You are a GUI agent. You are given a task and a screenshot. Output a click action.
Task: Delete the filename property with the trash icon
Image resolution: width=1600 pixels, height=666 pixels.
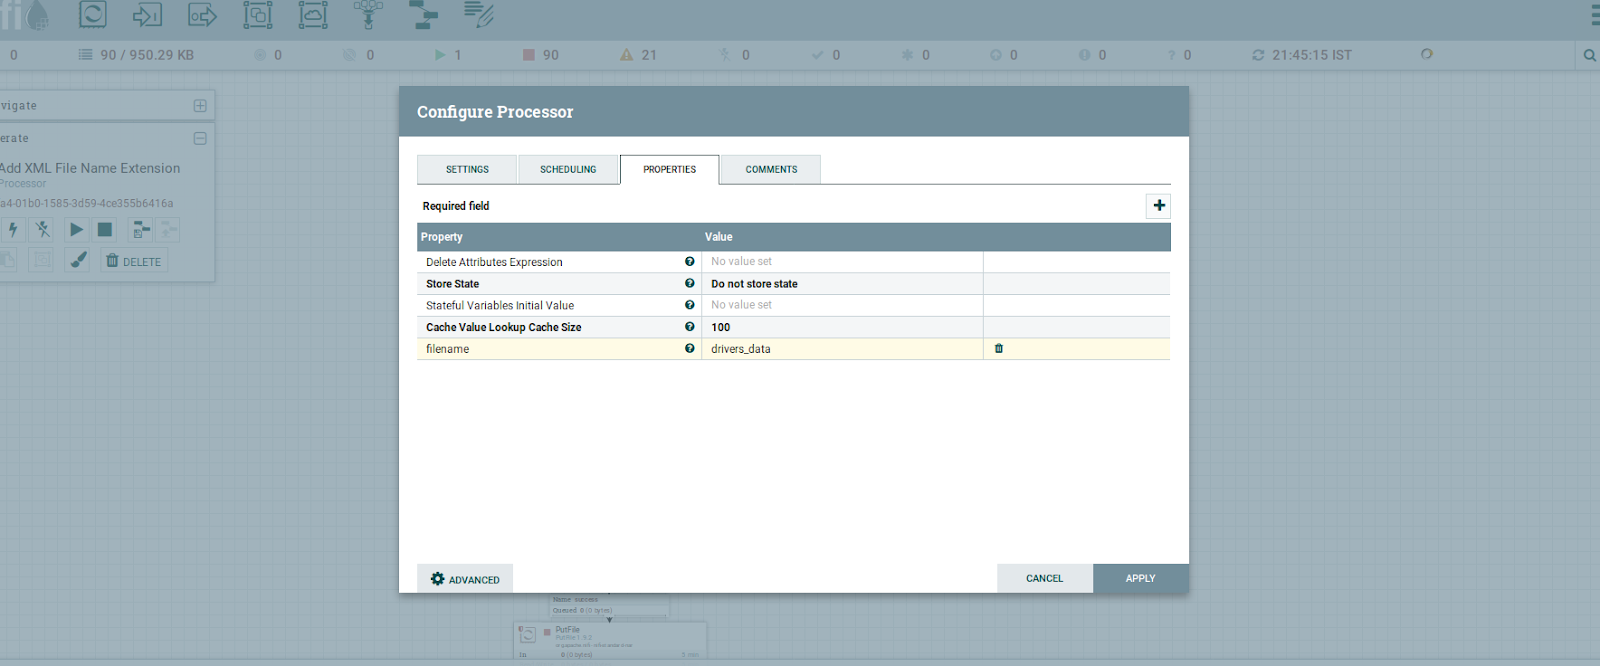tap(998, 349)
